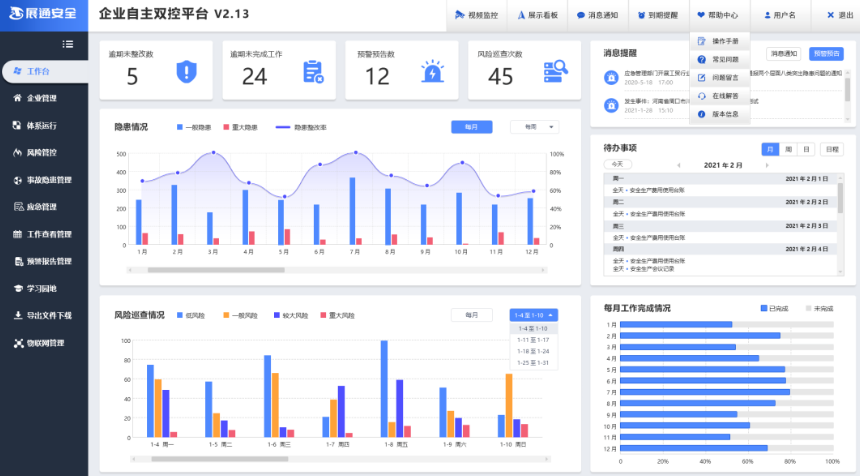Toggle 重大风险 legend in 风险巡查情况

(337, 315)
